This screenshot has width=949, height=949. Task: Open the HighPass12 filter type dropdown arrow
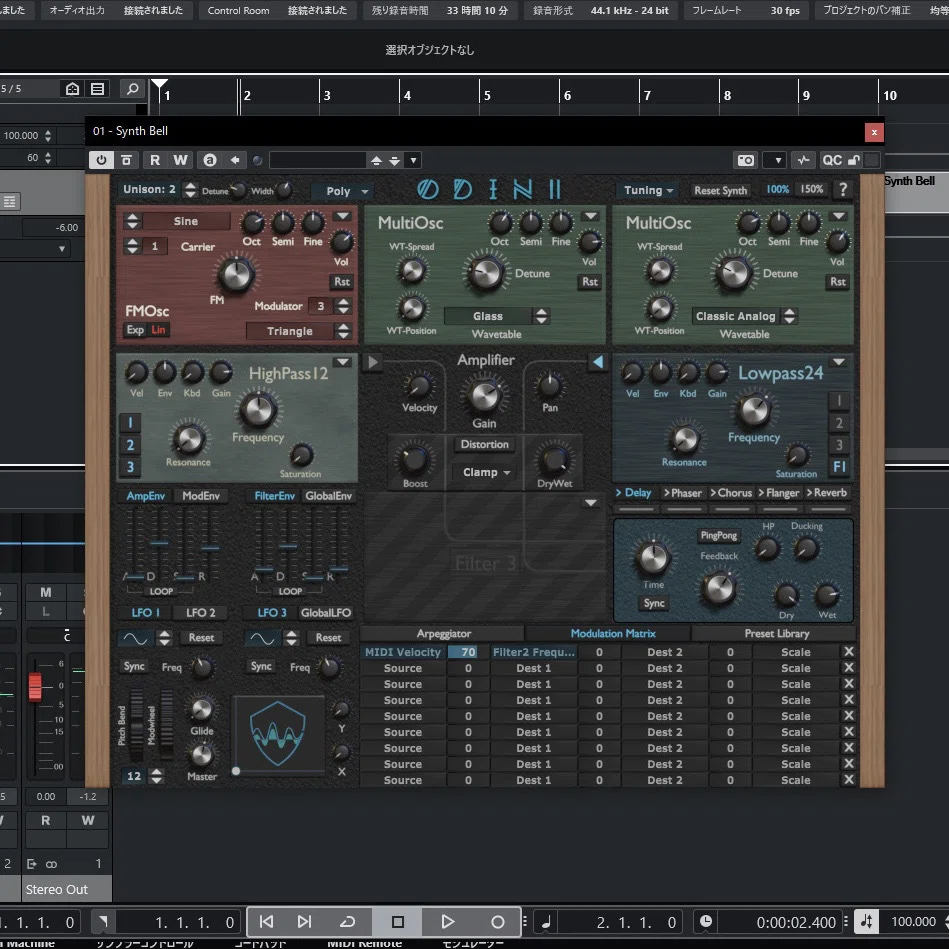(x=343, y=362)
